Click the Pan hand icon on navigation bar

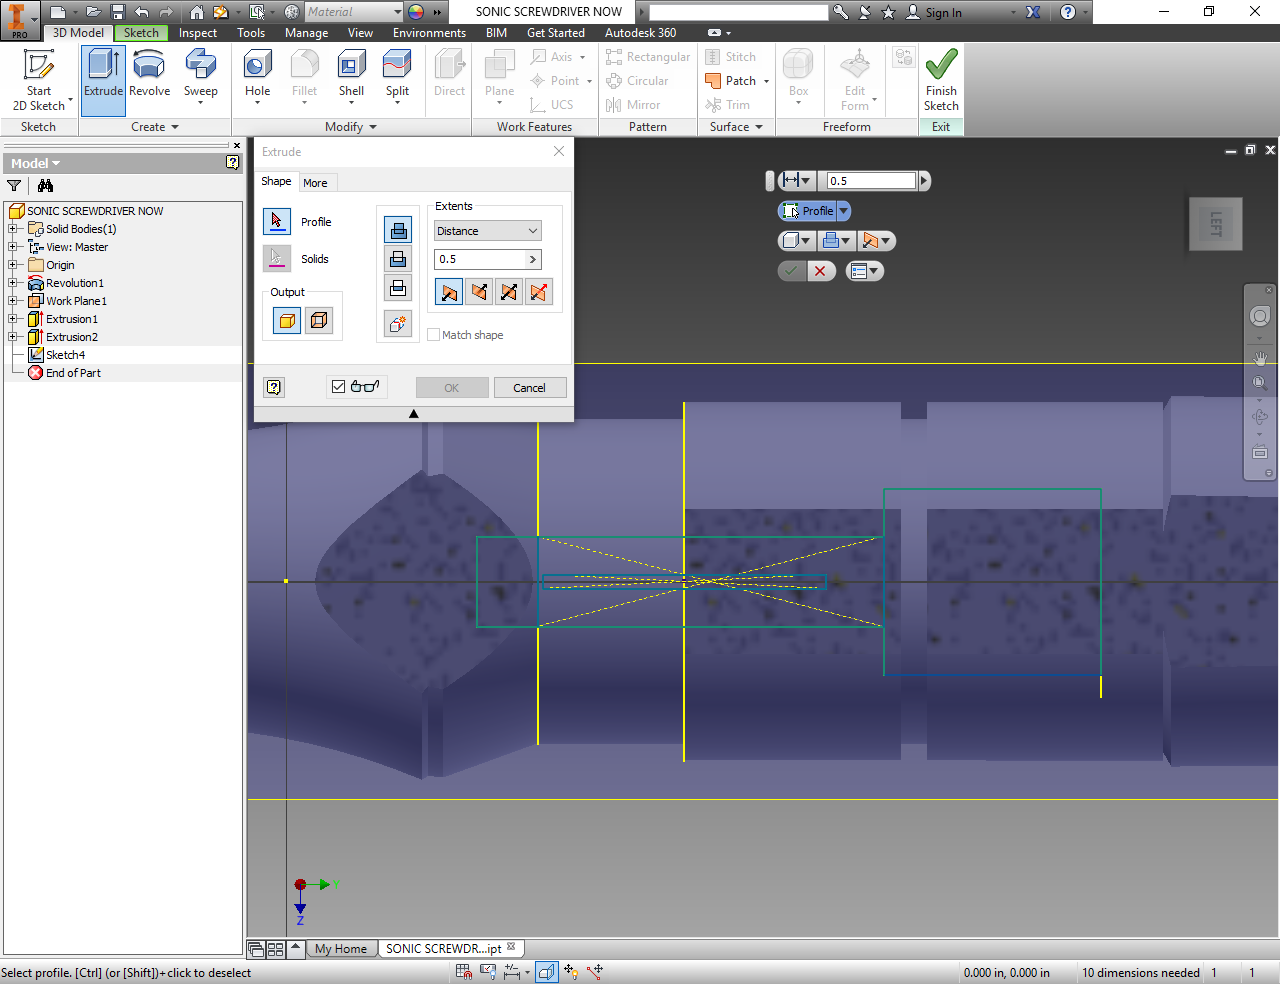(1260, 358)
